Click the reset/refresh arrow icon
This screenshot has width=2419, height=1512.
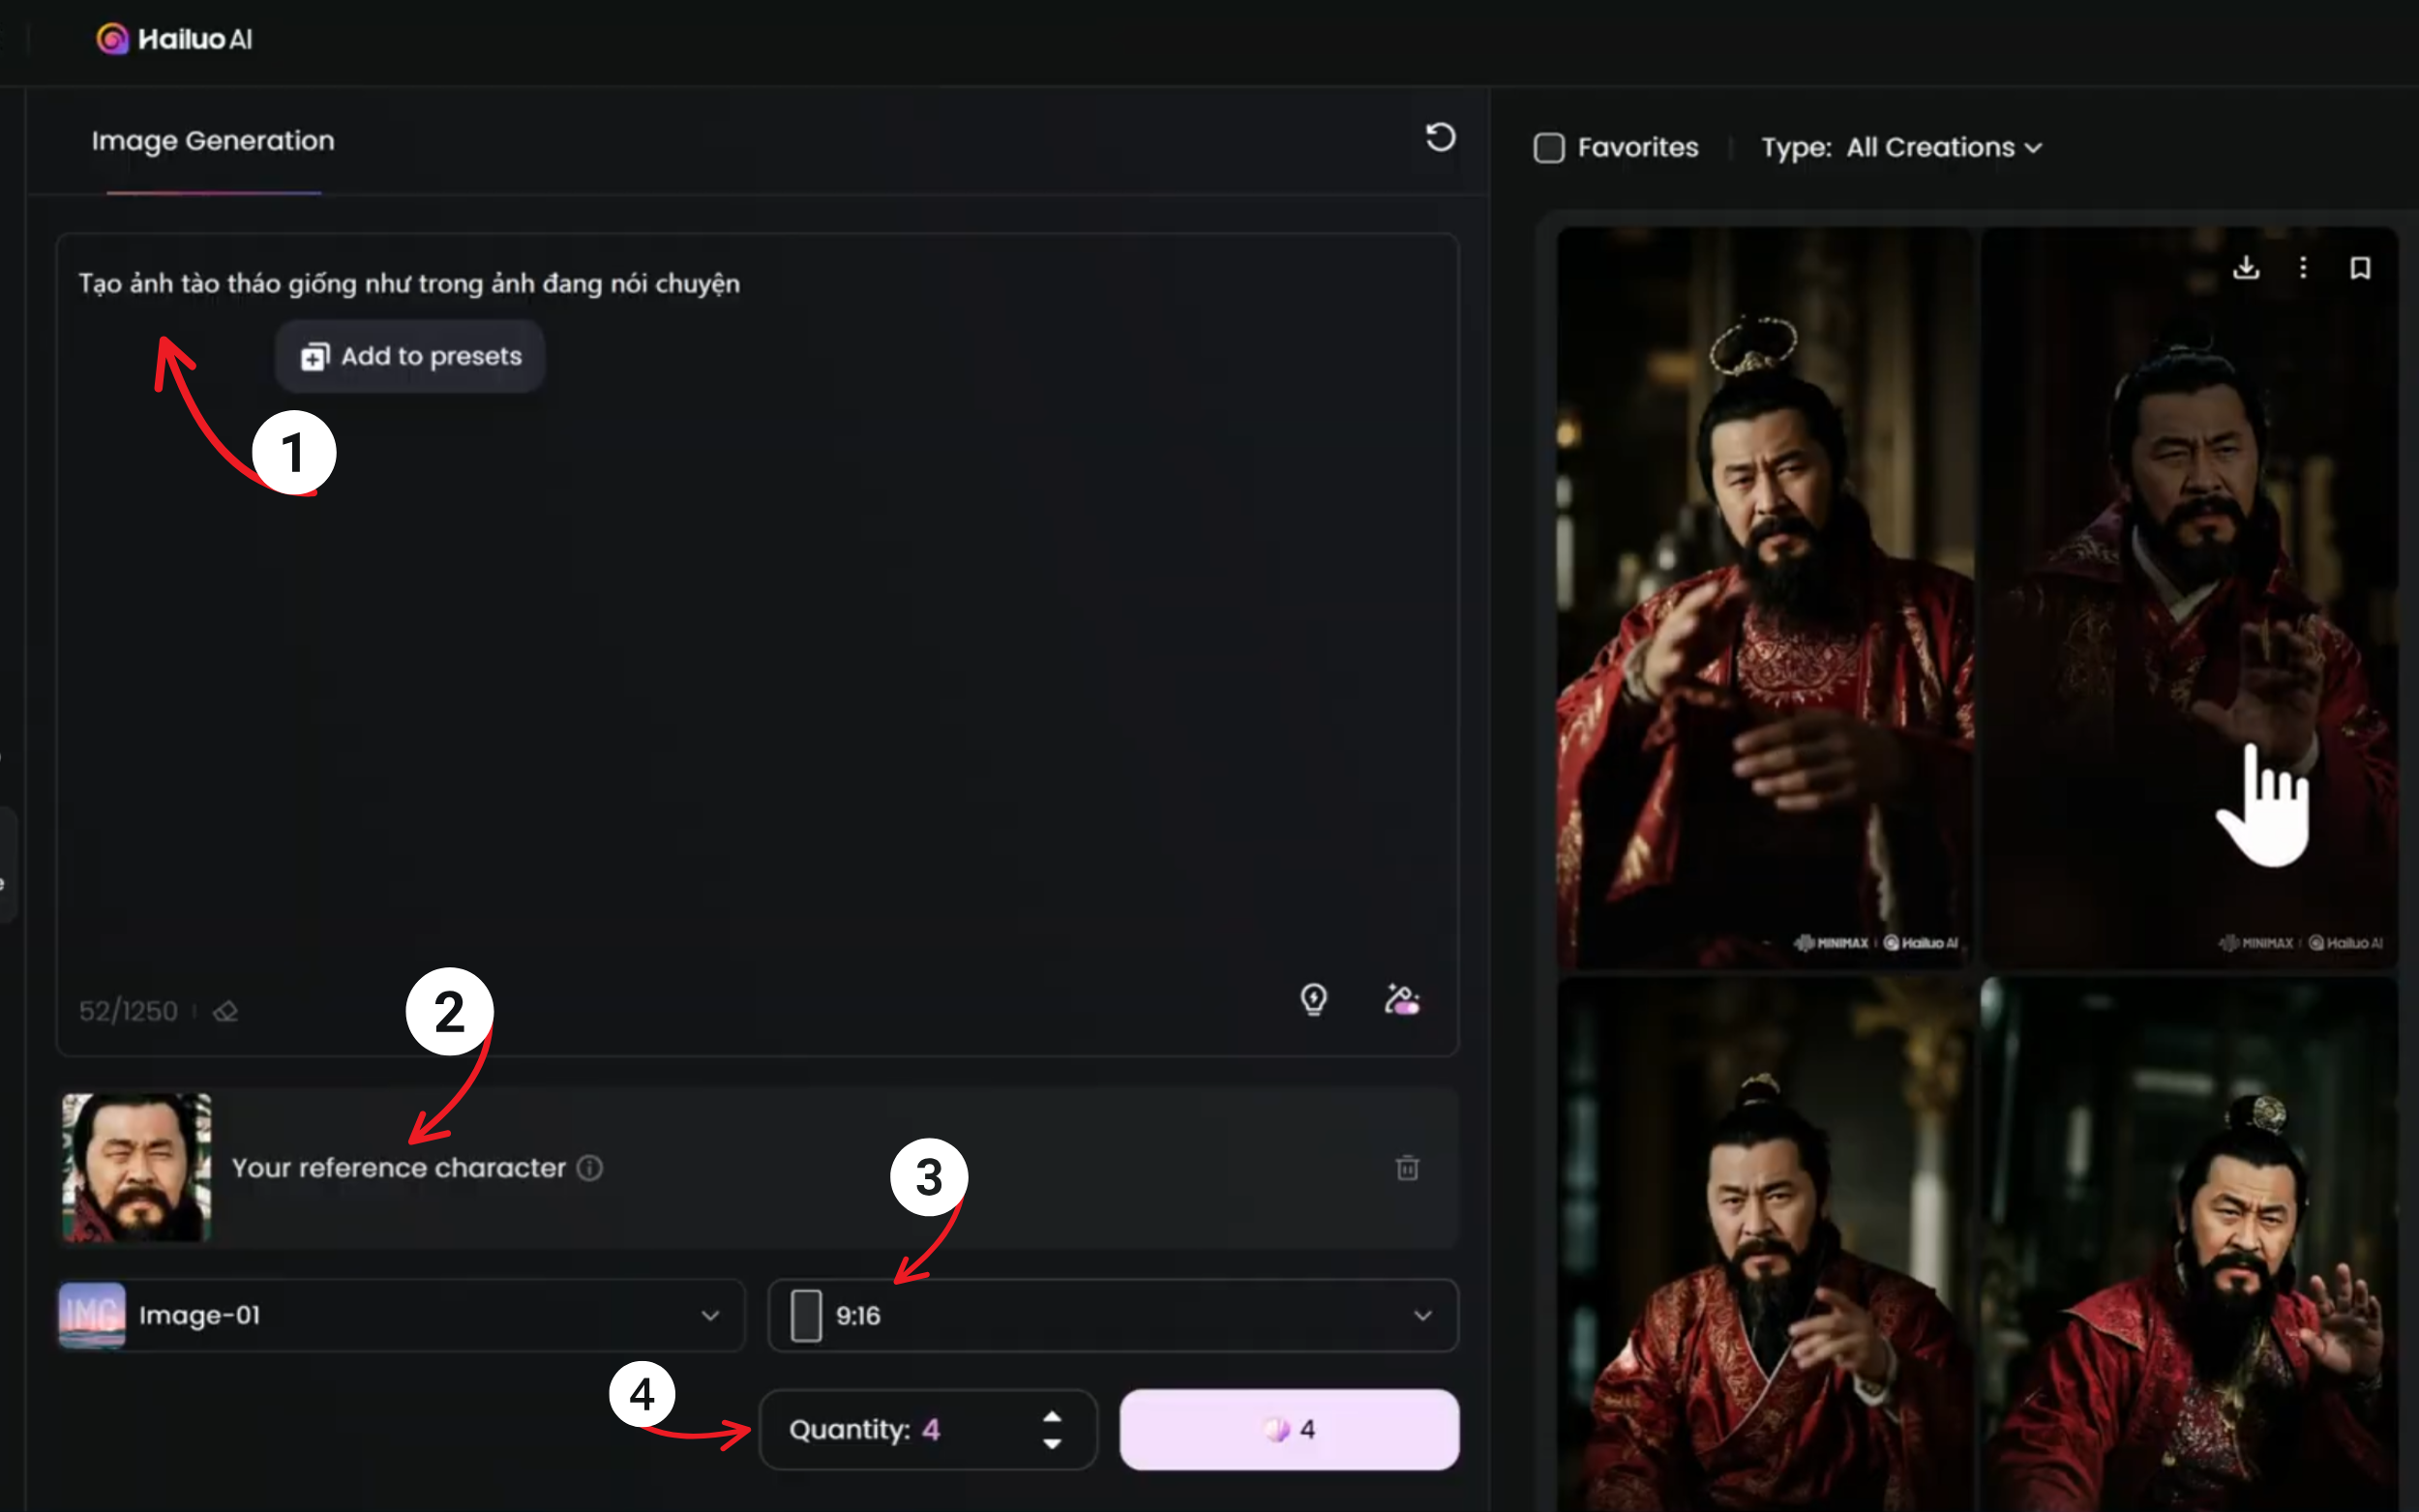pyautogui.click(x=1440, y=137)
